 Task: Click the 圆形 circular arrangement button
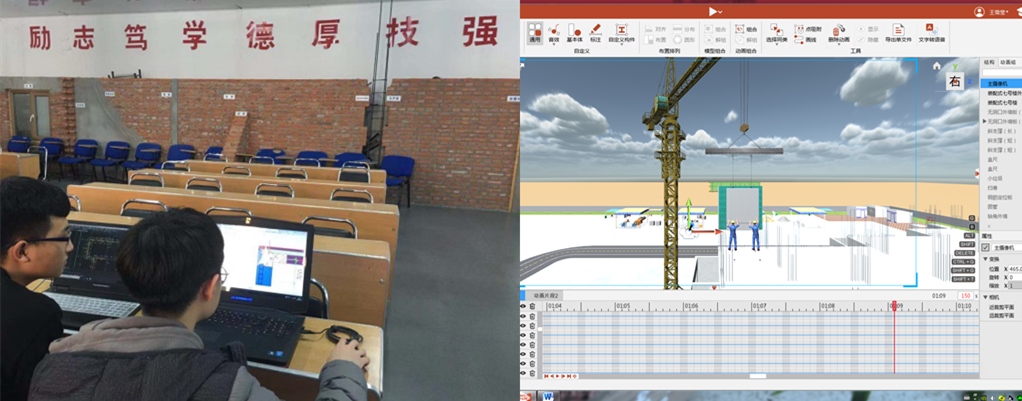[x=684, y=40]
